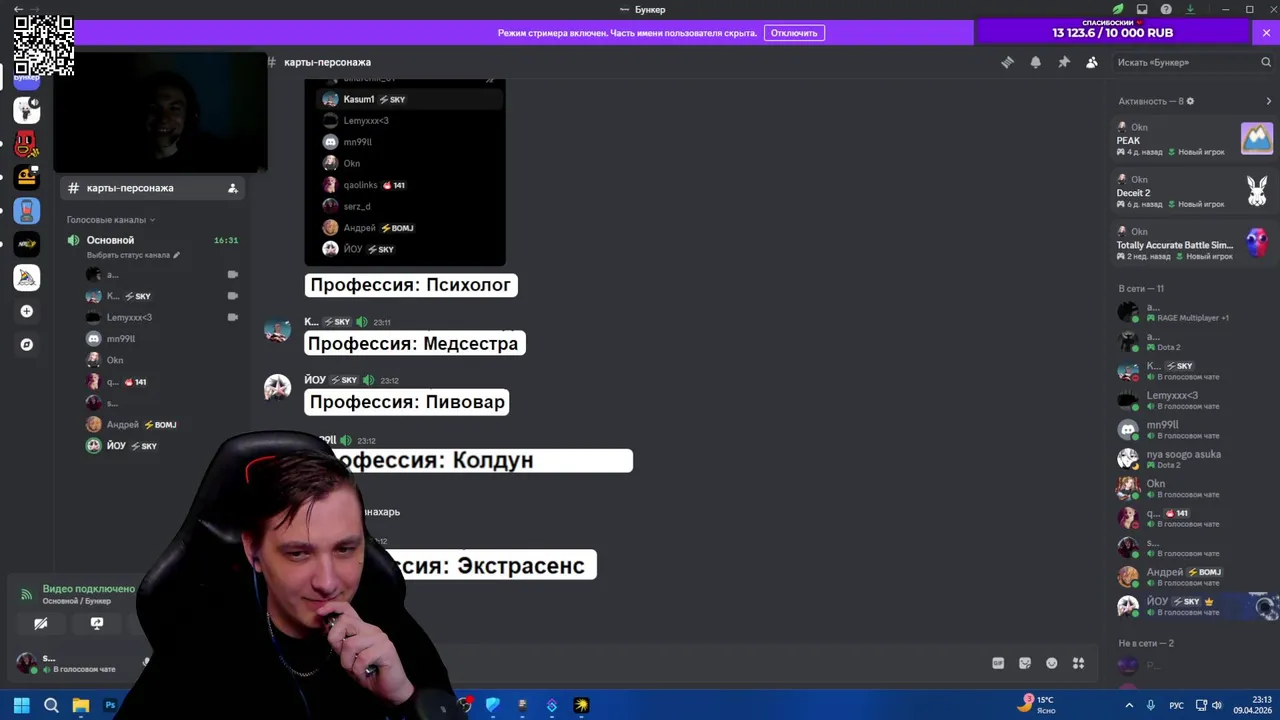Toggle notification bell for this channel
This screenshot has height=720, width=1280.
pos(1036,62)
